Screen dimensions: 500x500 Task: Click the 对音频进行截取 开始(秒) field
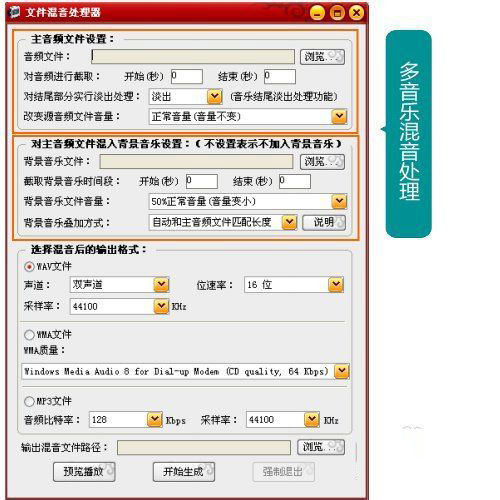(x=187, y=76)
